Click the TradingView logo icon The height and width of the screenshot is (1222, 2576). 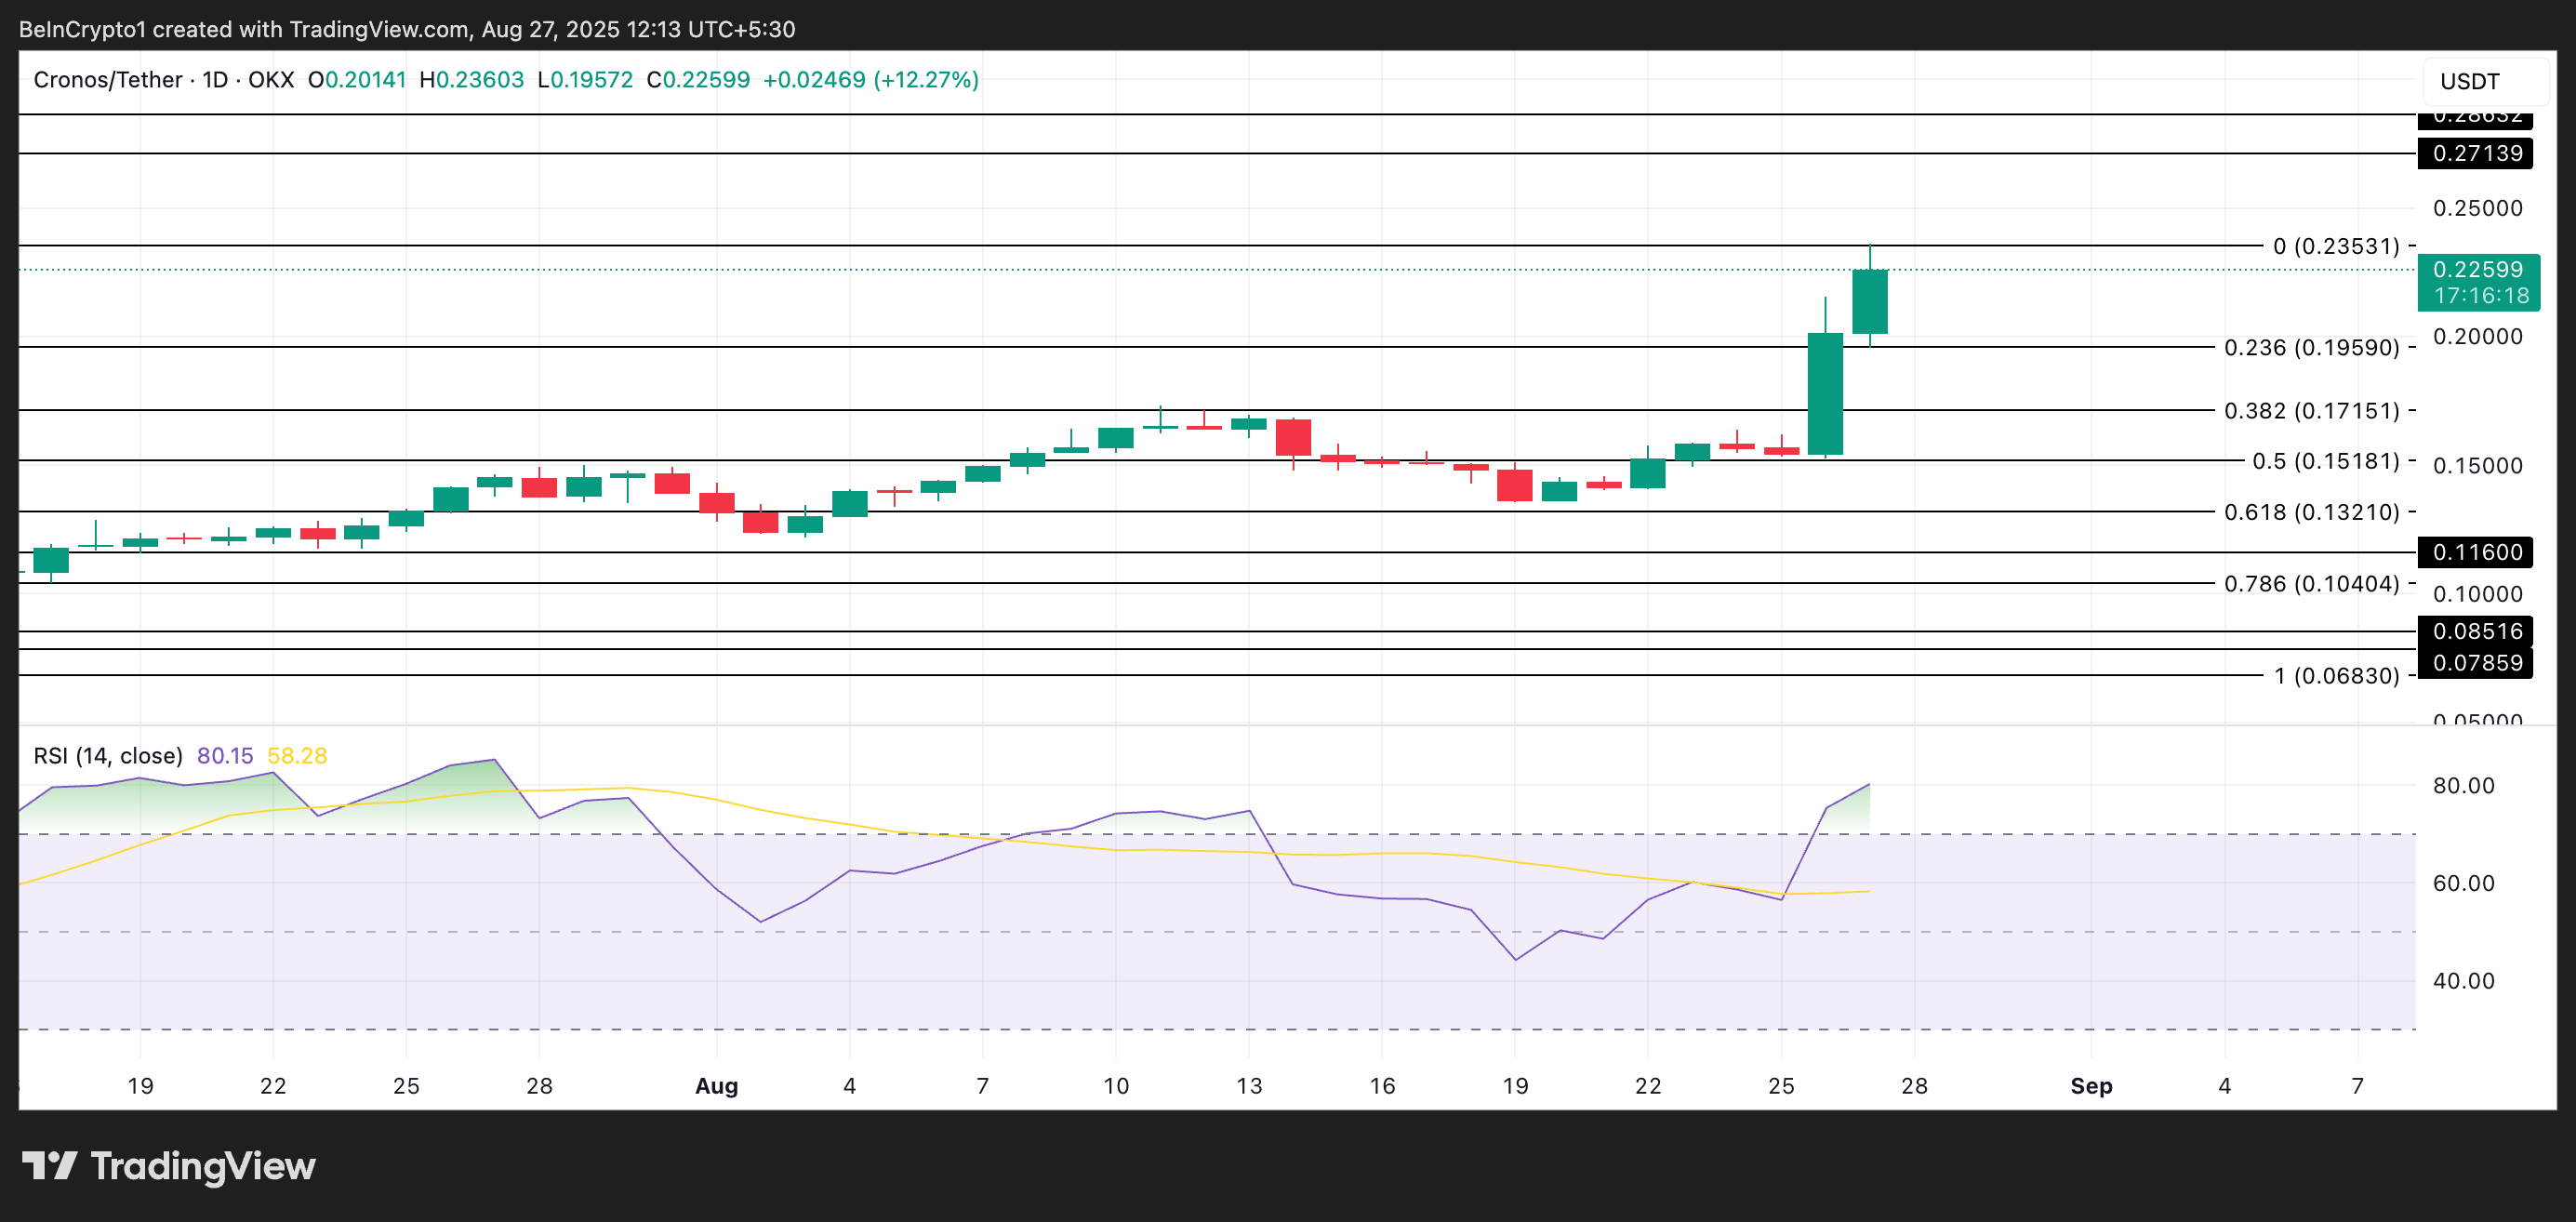[x=50, y=1166]
